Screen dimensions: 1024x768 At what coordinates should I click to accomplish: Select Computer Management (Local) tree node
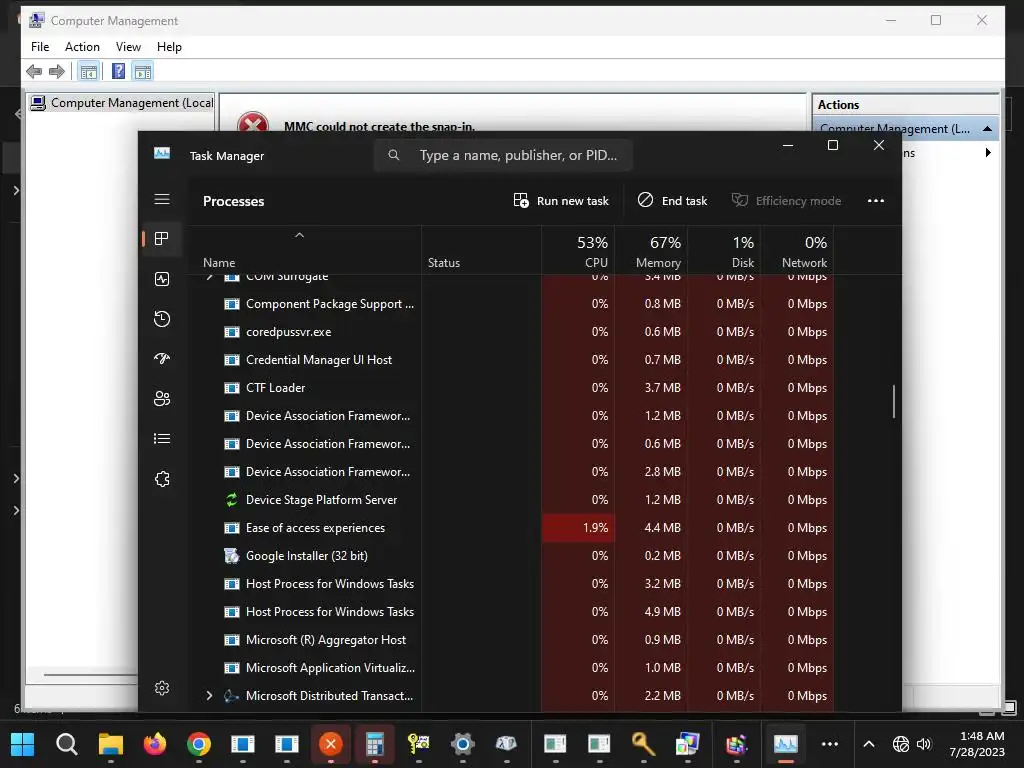121,103
